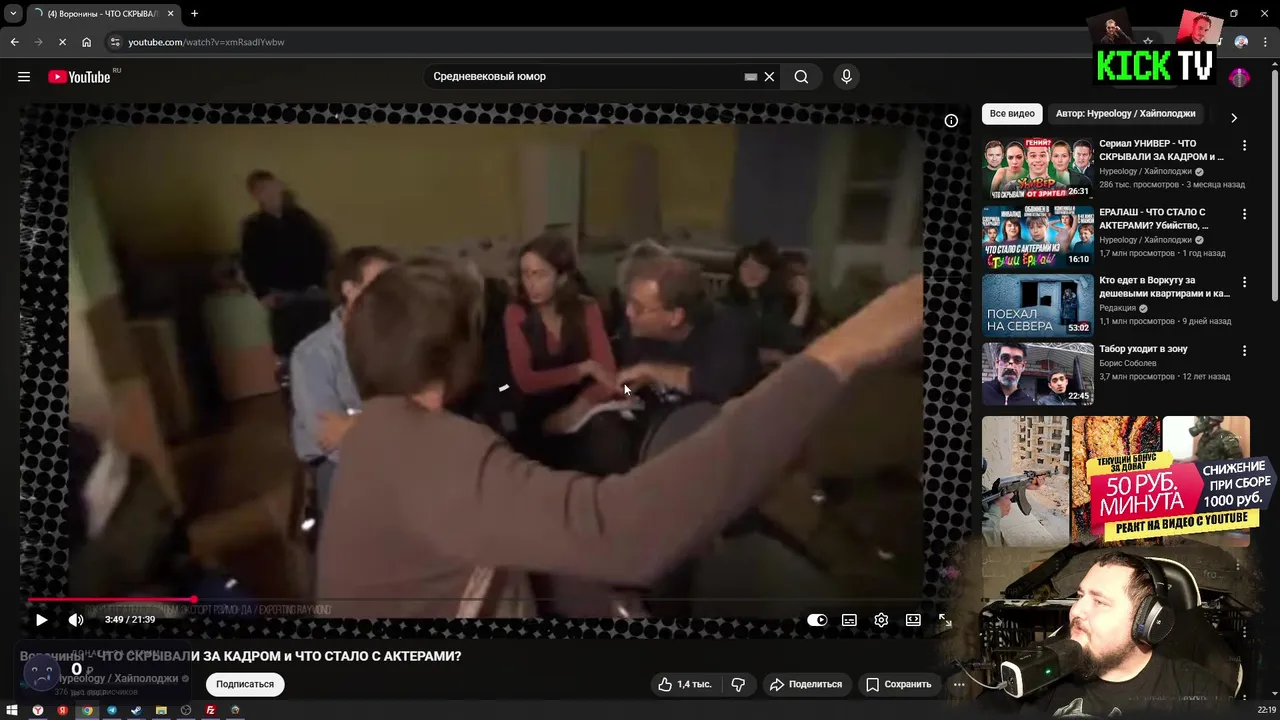Screen dimensions: 1280x720
Task: Select the Автор: Hypeology / Хайполоджи chip
Action: 1125,114
